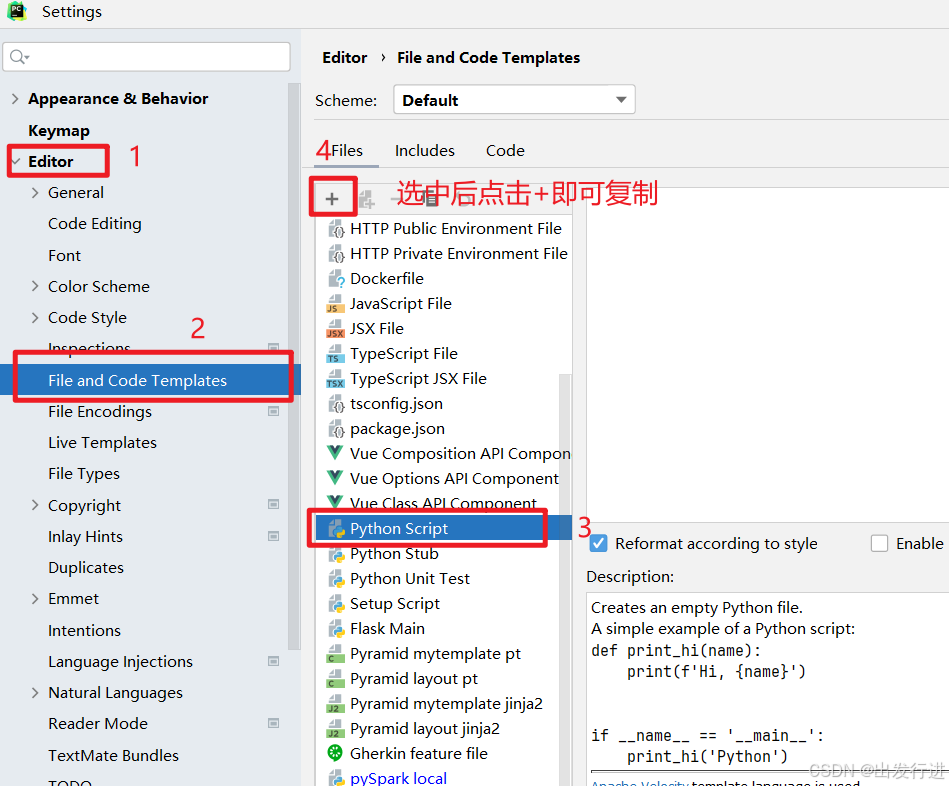949x786 pixels.
Task: Click the Pyramid layout jinja2 icon
Action: (335, 729)
